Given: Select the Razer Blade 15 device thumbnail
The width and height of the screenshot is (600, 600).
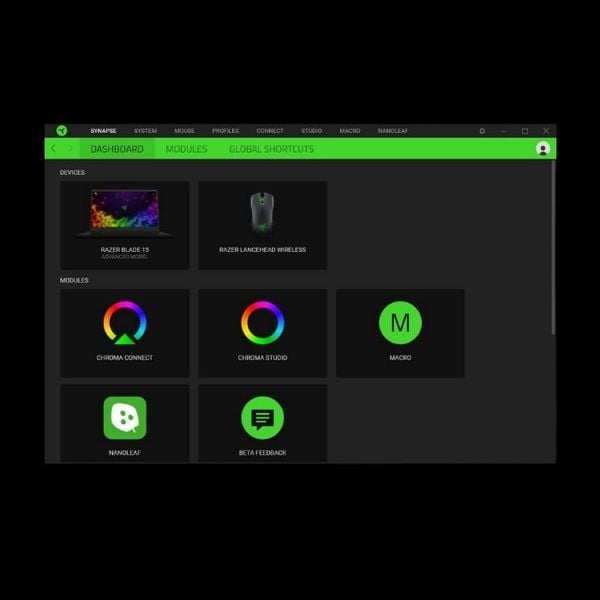Looking at the screenshot, I should pos(125,214).
